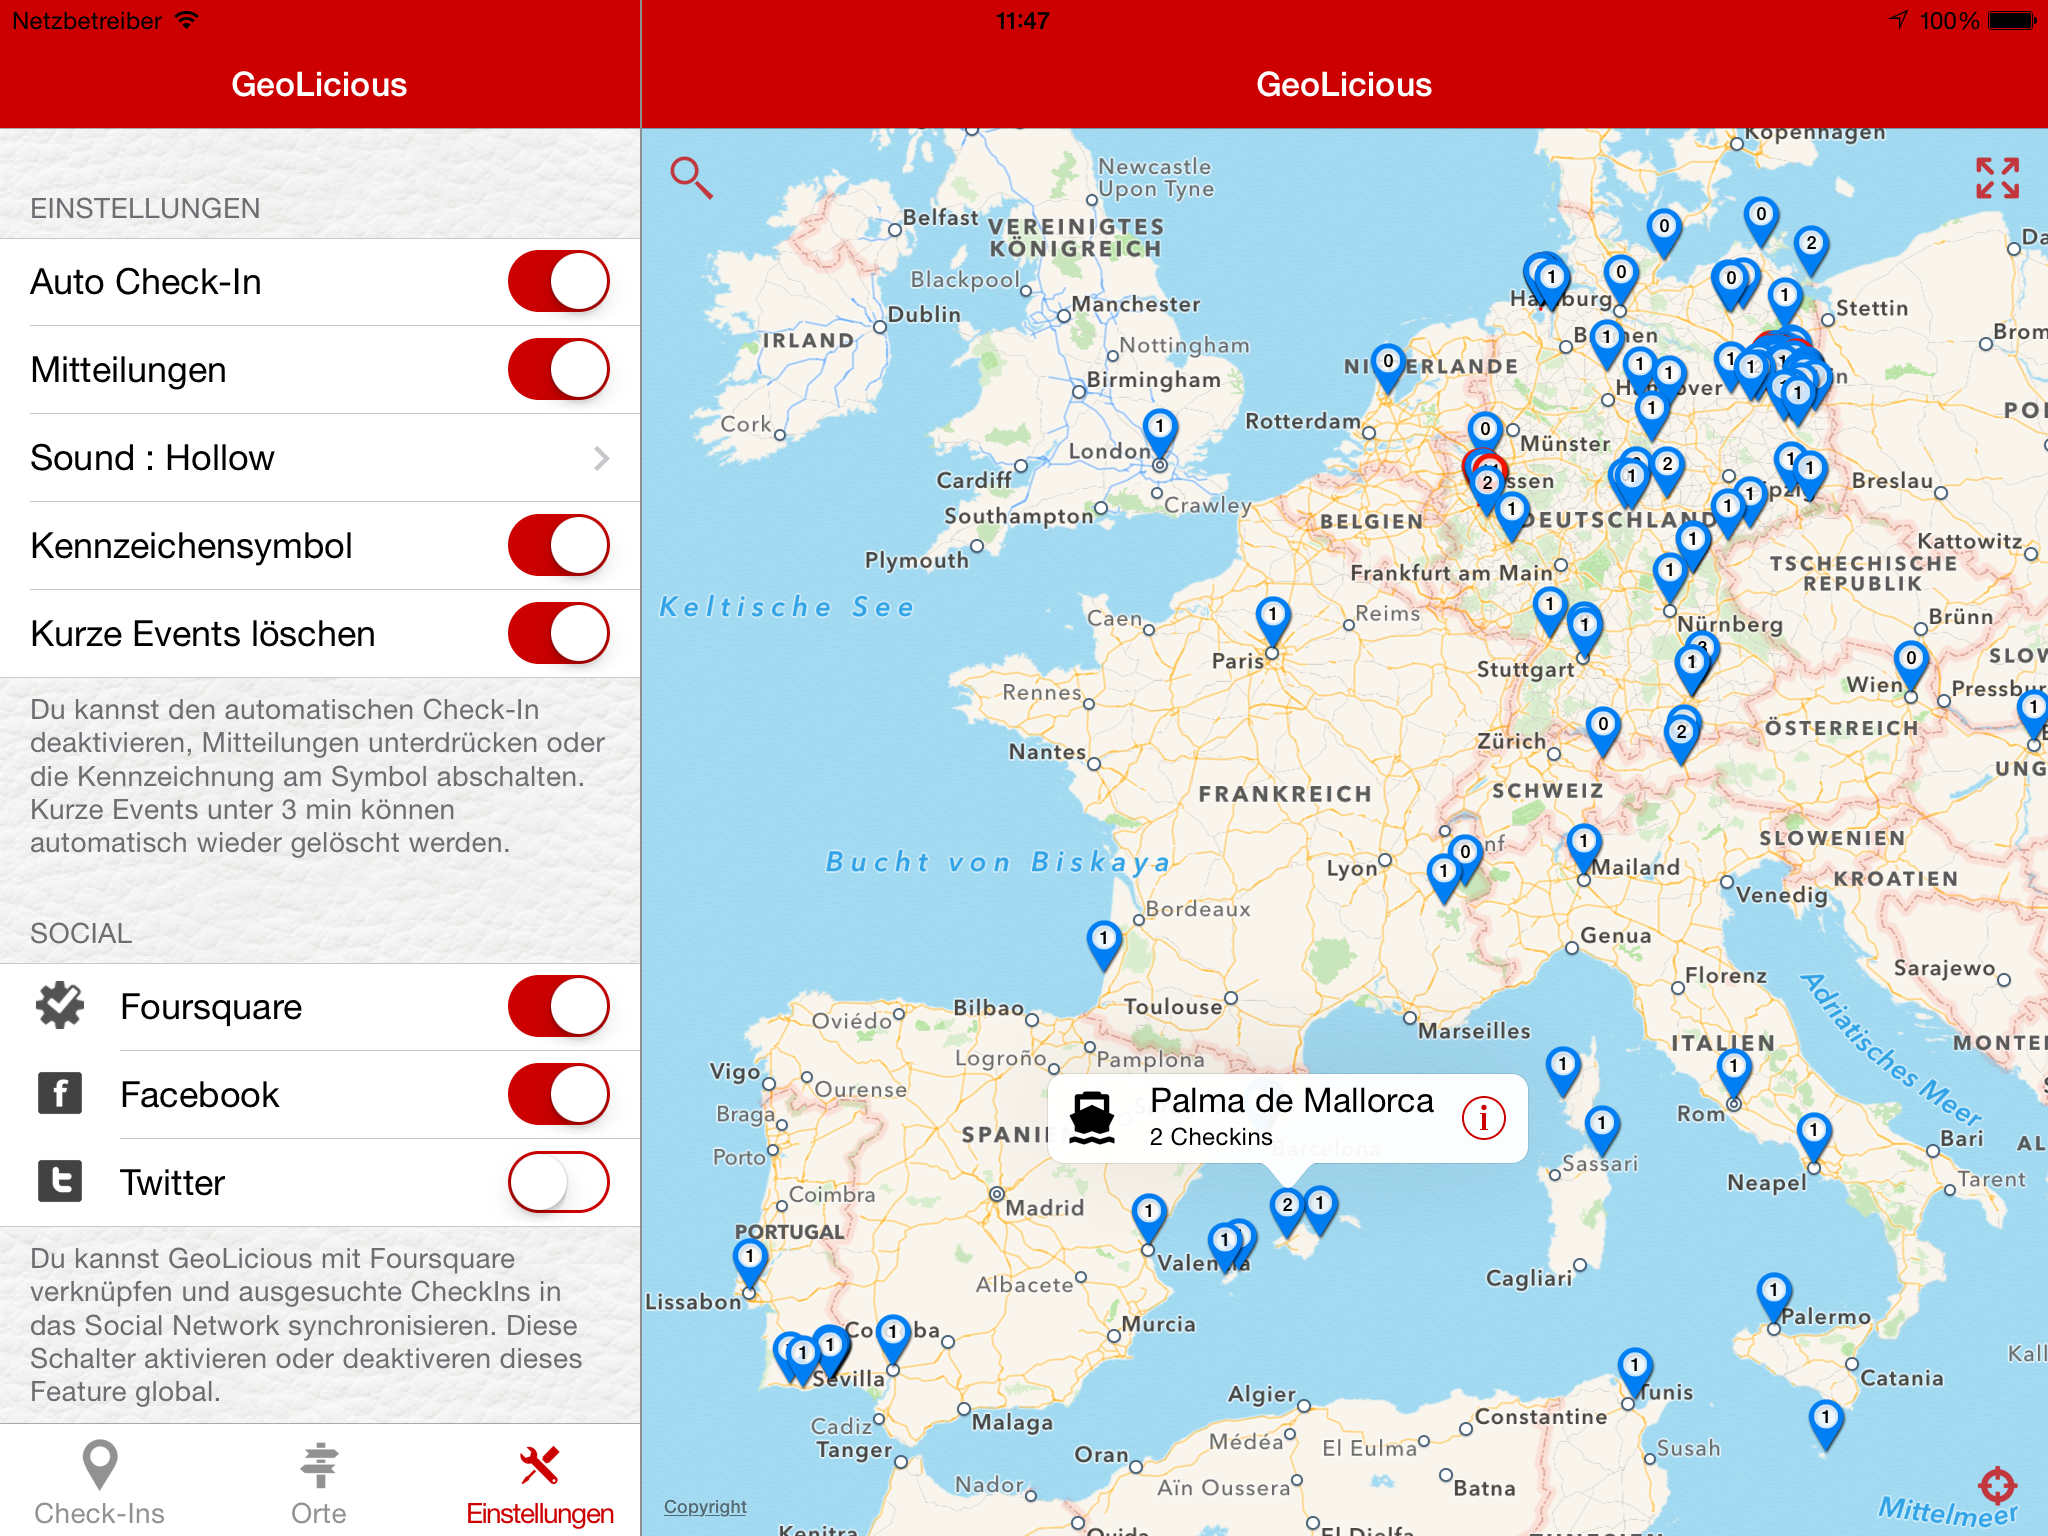The image size is (2048, 1536).
Task: Tap the Wi-Fi indicator in status bar
Action: click(x=187, y=20)
